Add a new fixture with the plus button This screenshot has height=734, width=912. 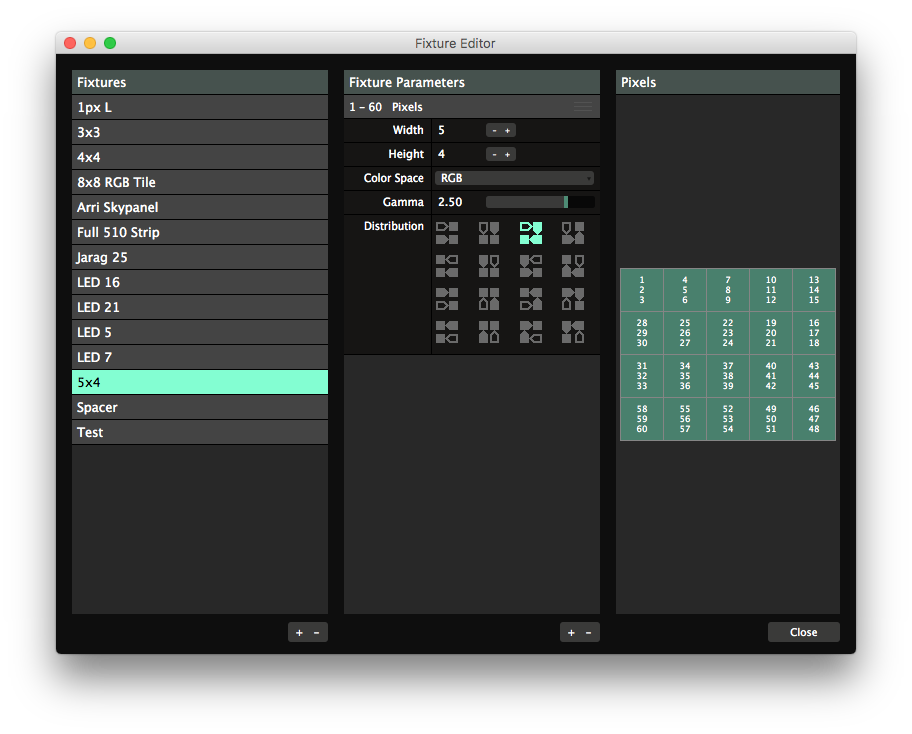click(x=299, y=632)
